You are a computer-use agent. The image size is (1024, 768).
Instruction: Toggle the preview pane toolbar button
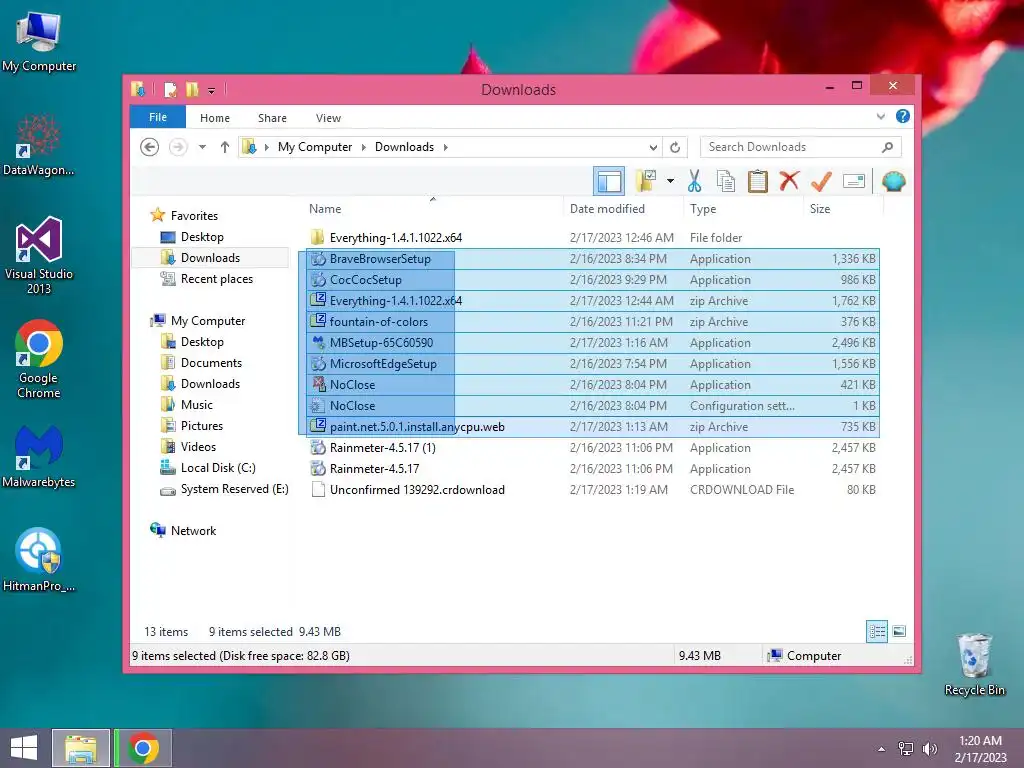tap(609, 181)
